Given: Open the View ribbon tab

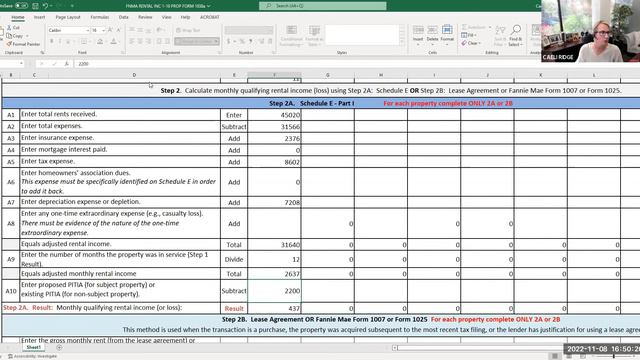Looking at the screenshot, I should click(167, 17).
